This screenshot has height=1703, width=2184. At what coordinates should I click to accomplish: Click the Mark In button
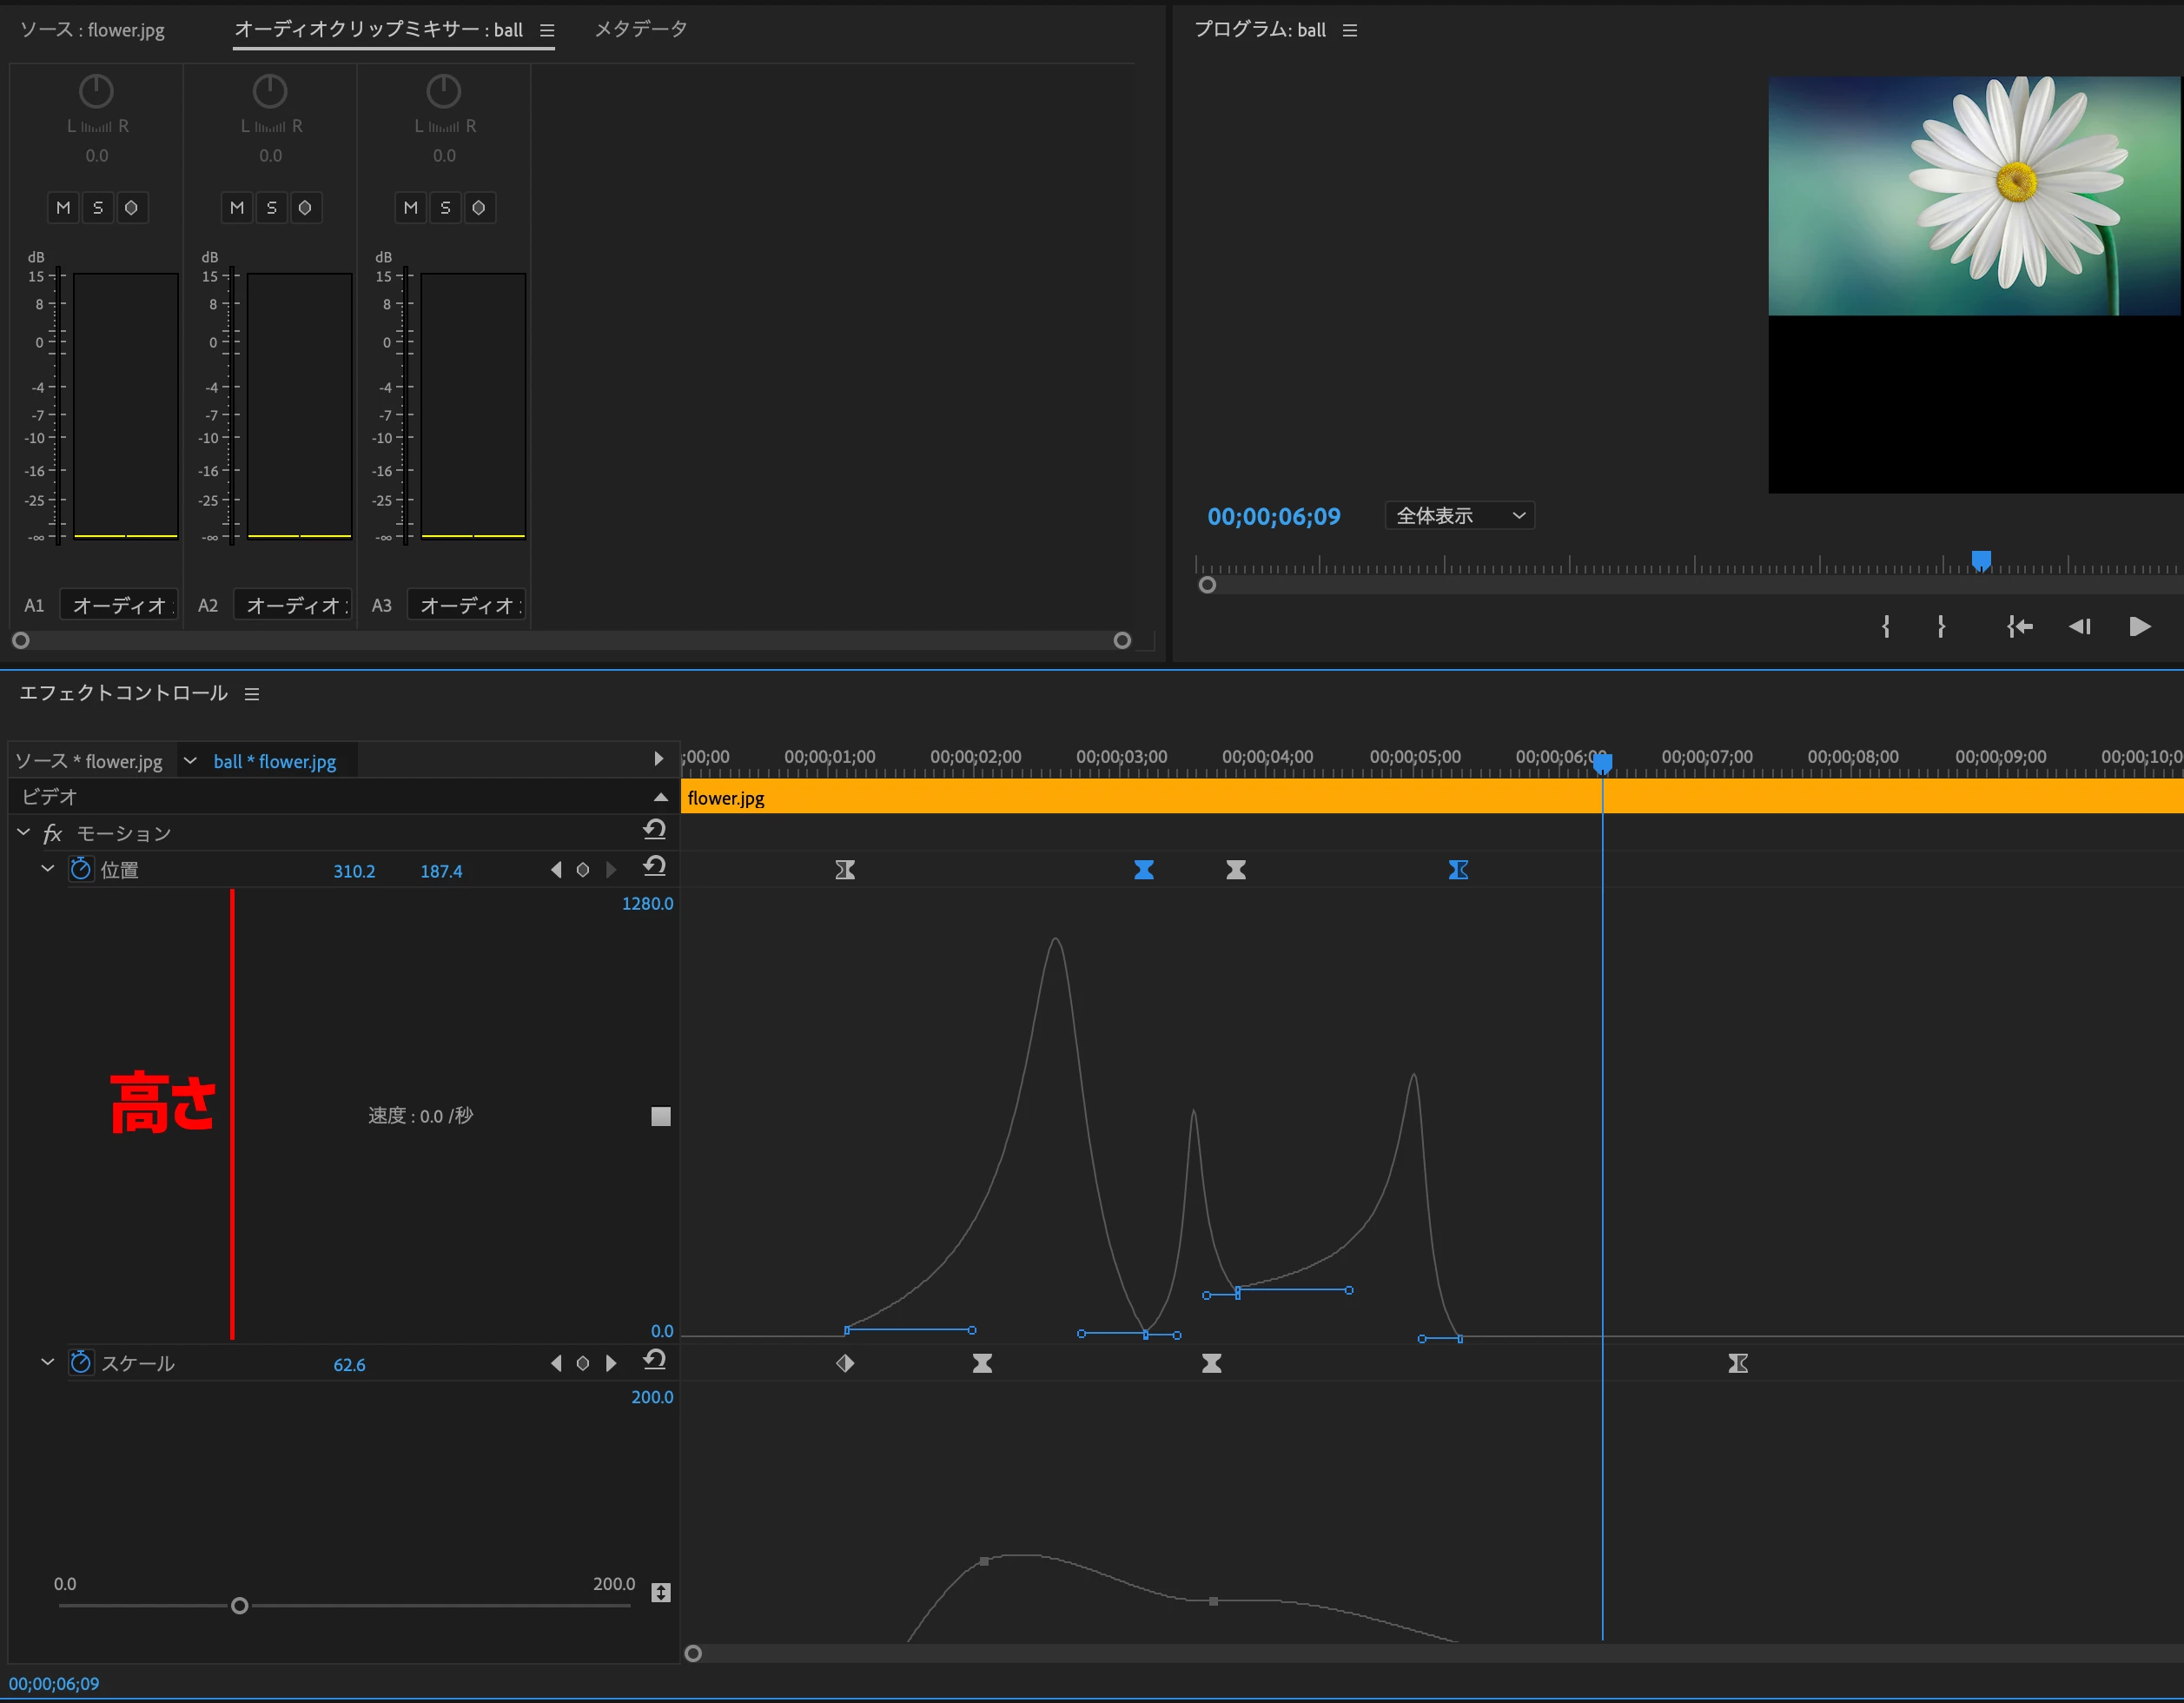1886,627
